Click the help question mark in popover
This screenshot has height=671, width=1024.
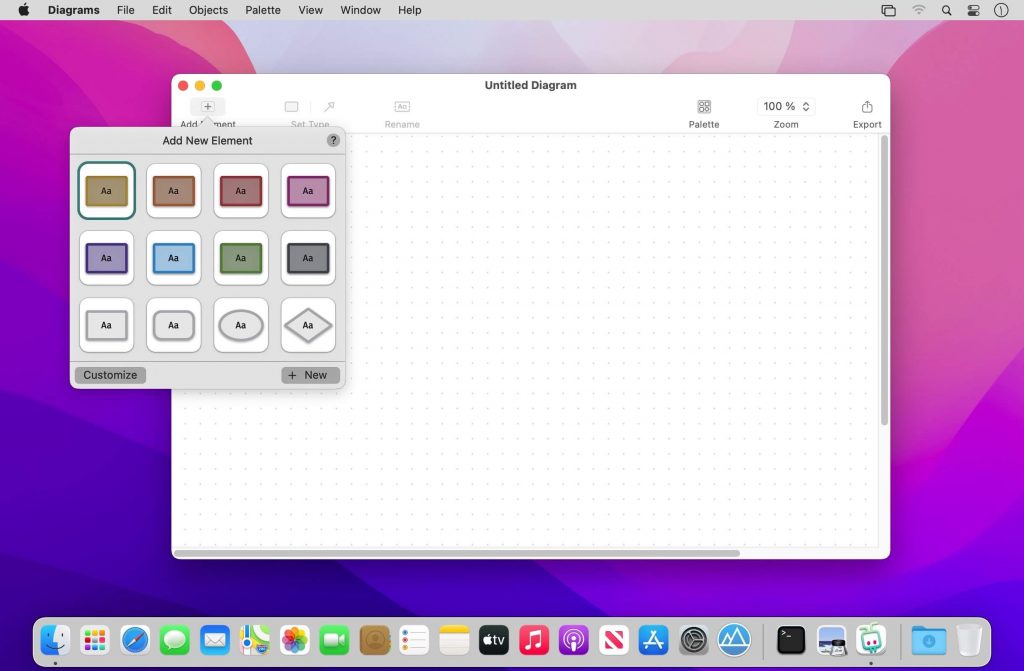point(333,141)
